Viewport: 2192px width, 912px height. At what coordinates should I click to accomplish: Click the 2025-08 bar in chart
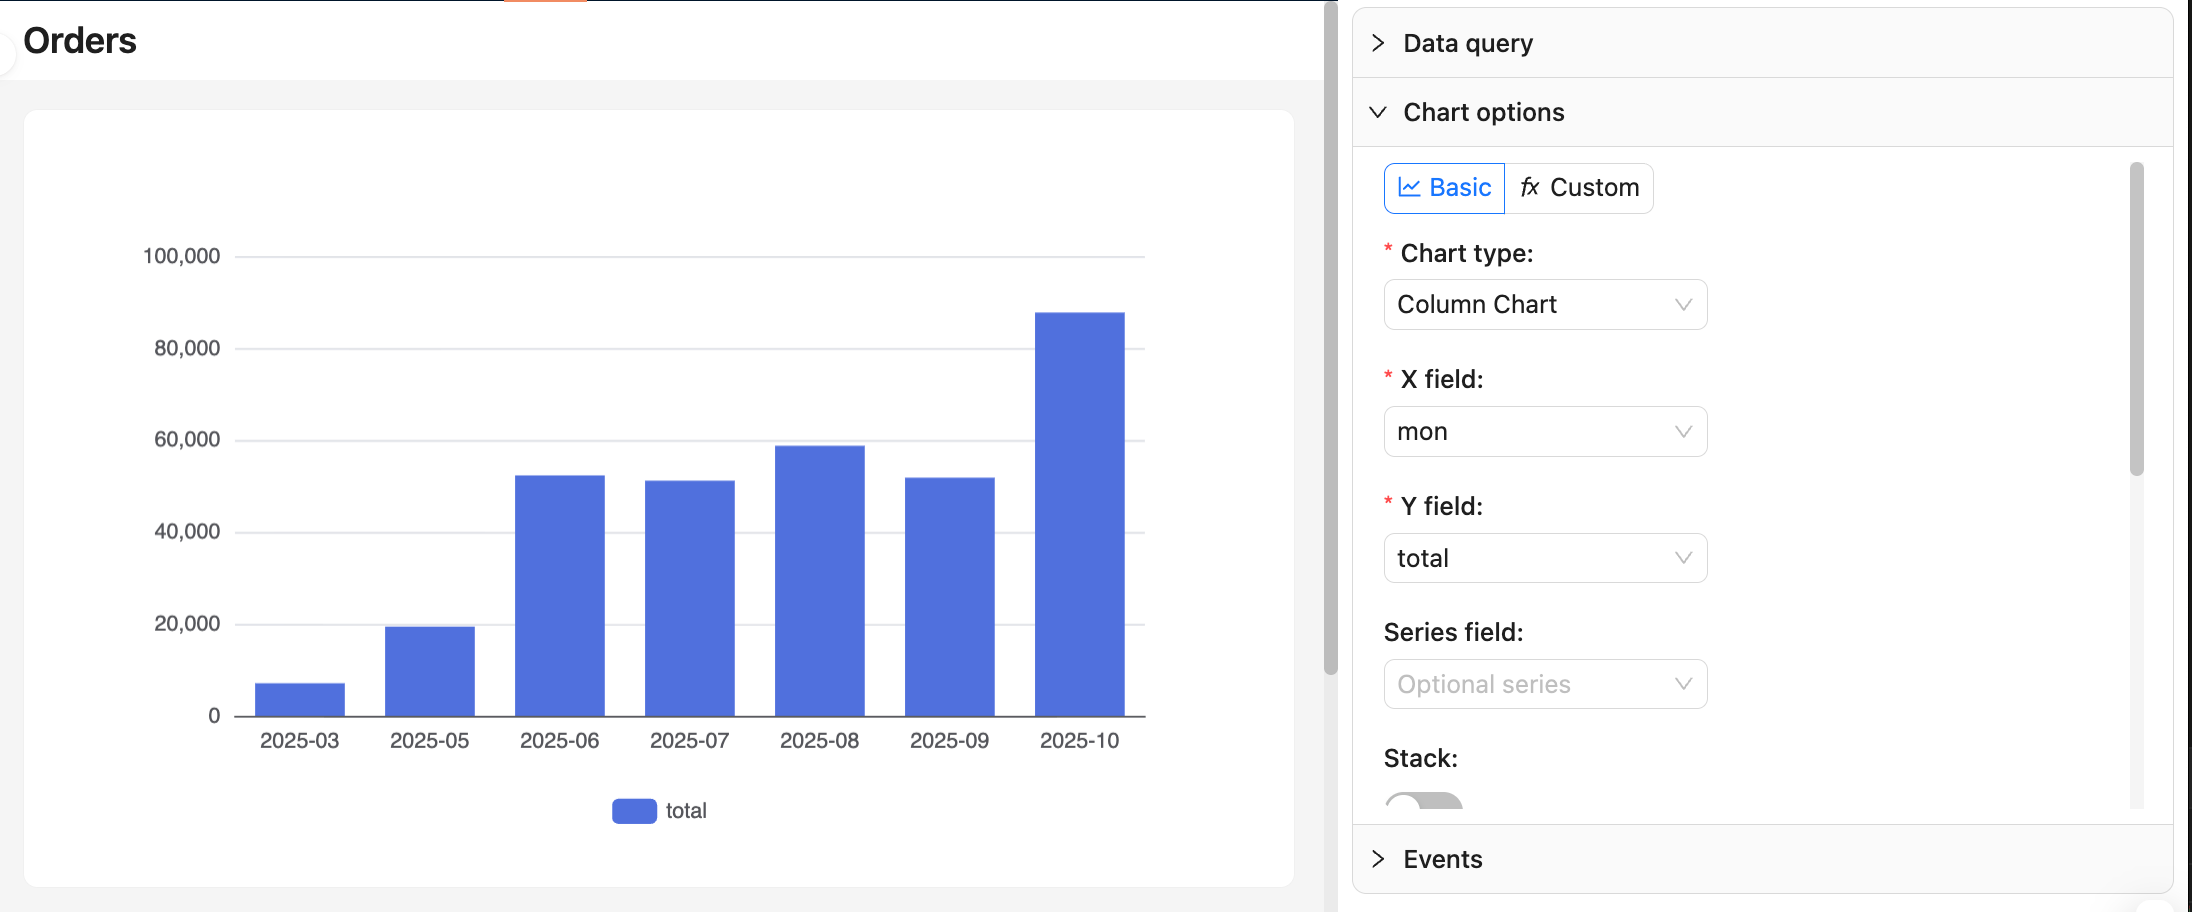[819, 580]
